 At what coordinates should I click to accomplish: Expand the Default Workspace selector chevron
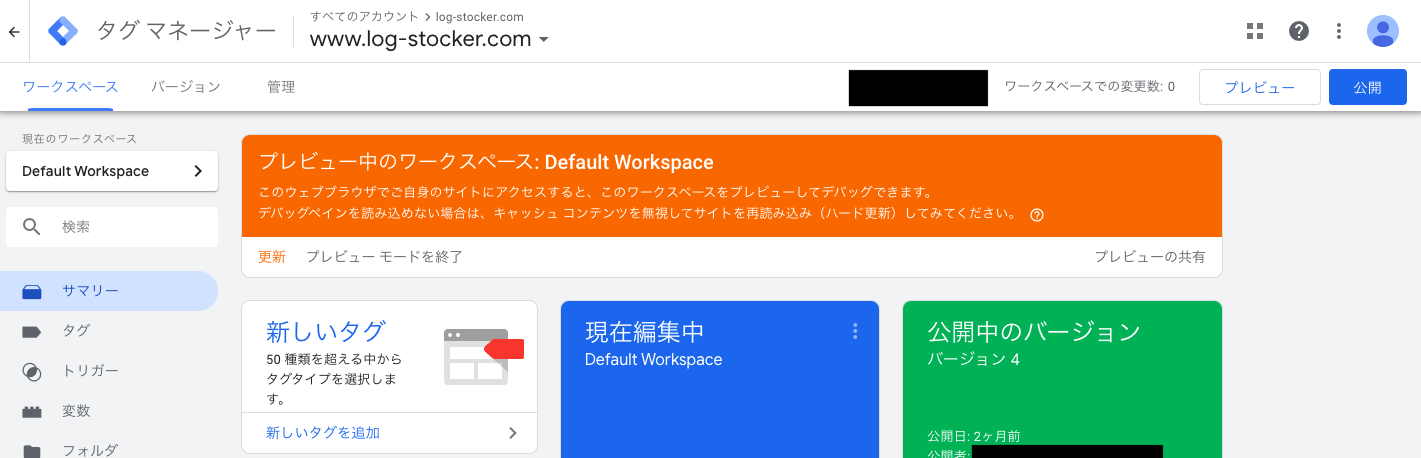tap(198, 171)
